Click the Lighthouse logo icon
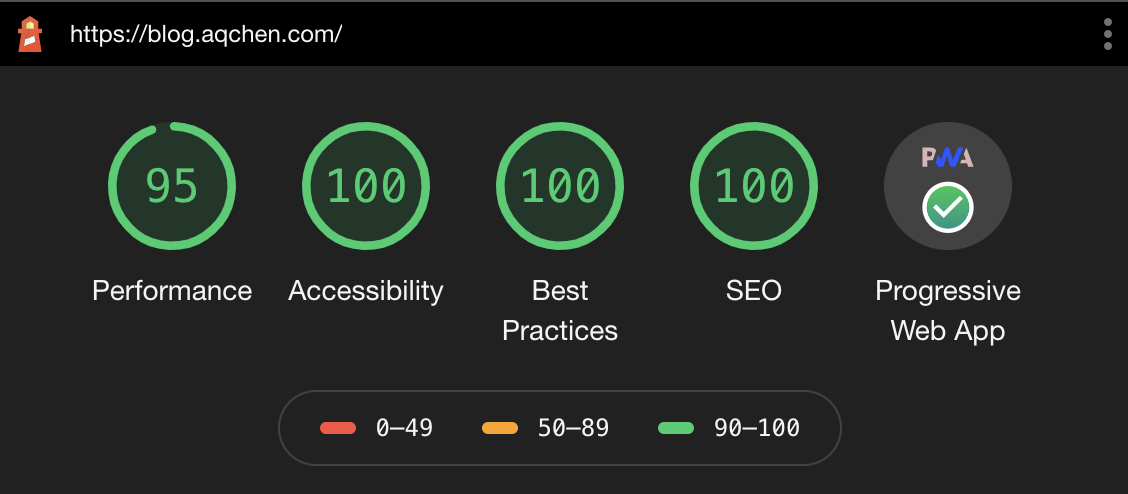This screenshot has height=494, width=1128. point(30,34)
